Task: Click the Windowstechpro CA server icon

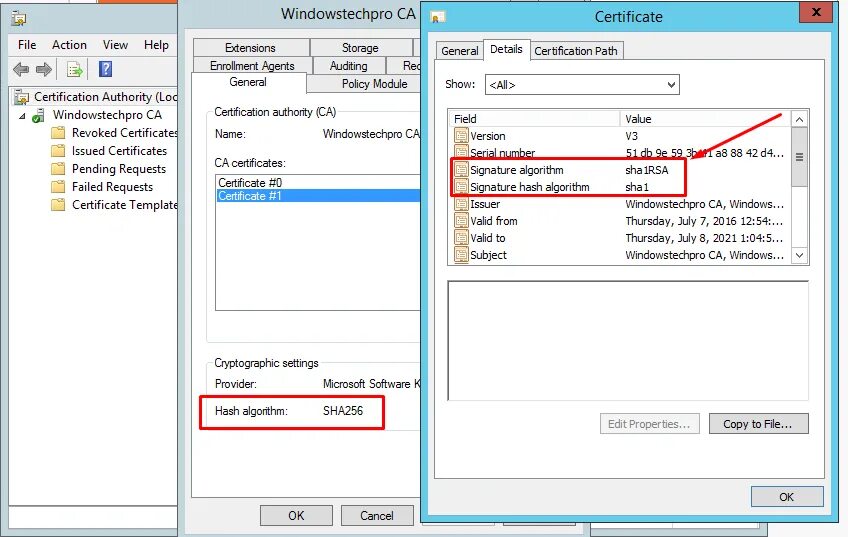Action: (x=38, y=115)
